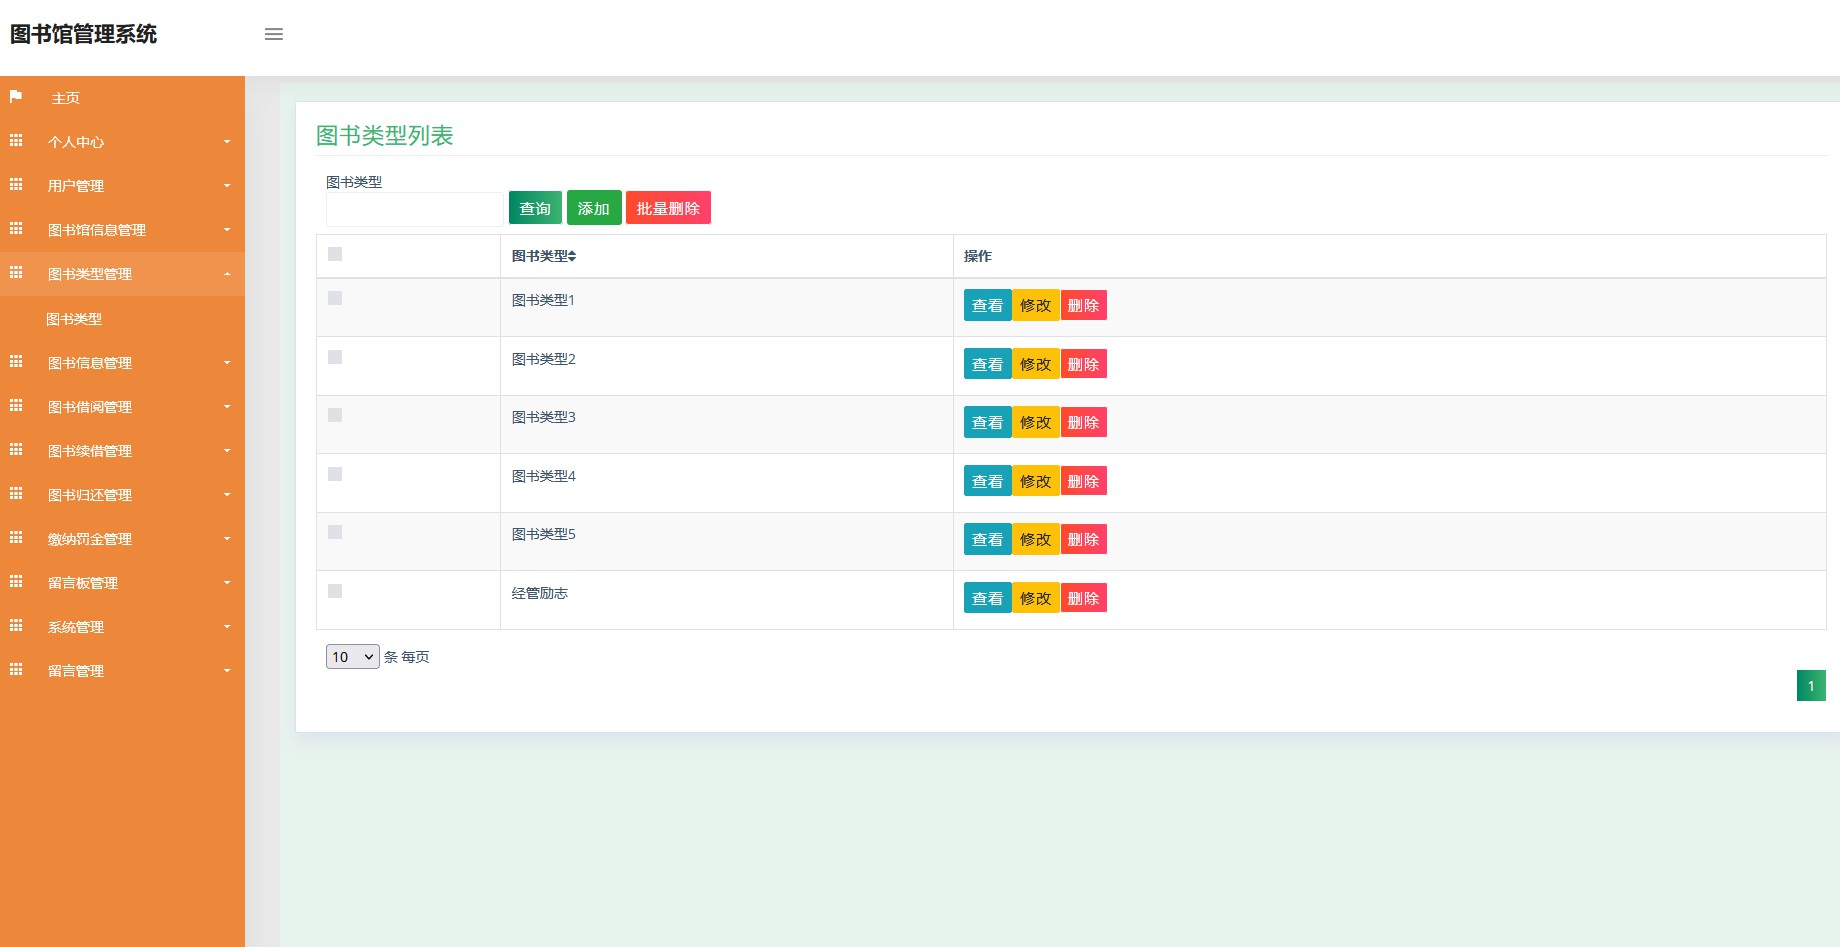1840x947 pixels.
Task: Collapse the 图书类型管理 menu arrow
Action: (227, 274)
